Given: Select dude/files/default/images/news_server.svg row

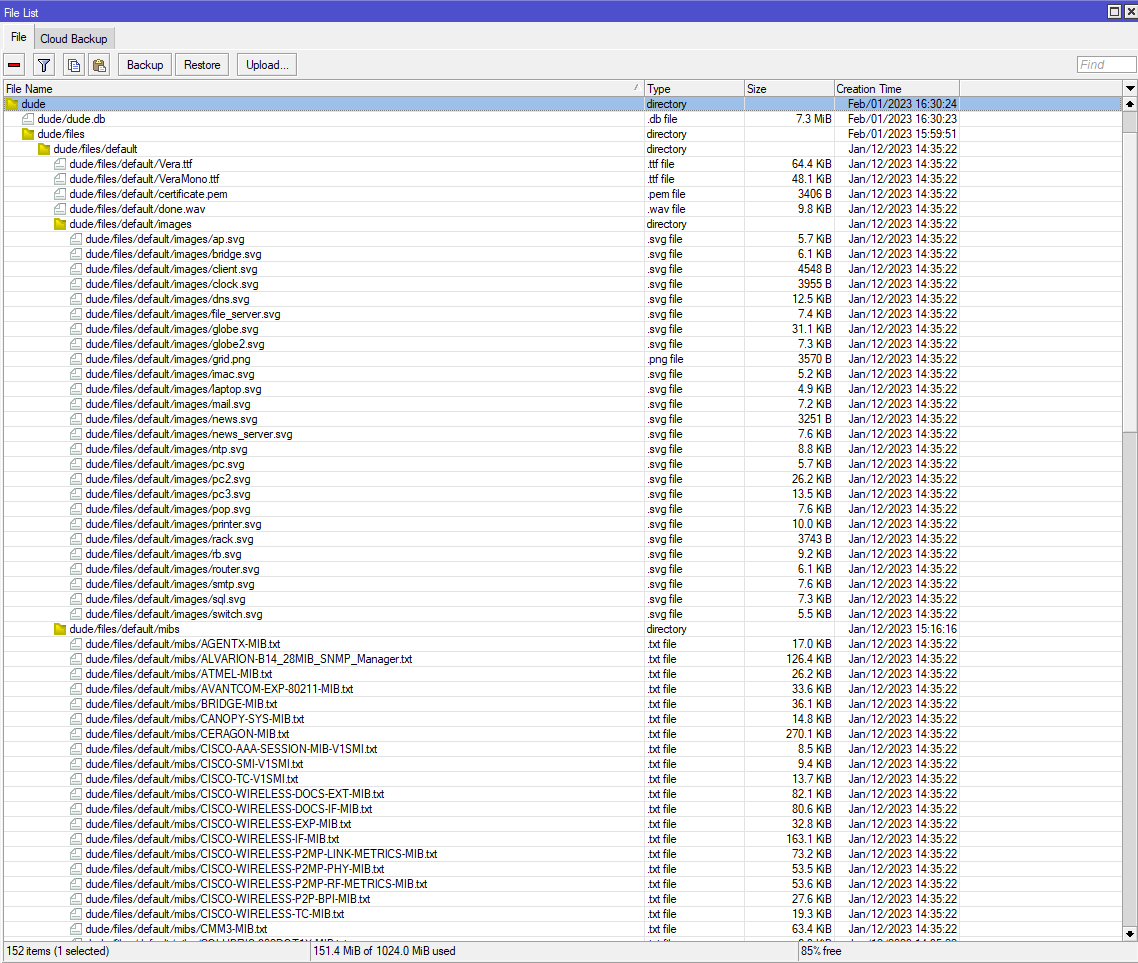Looking at the screenshot, I should tap(562, 434).
